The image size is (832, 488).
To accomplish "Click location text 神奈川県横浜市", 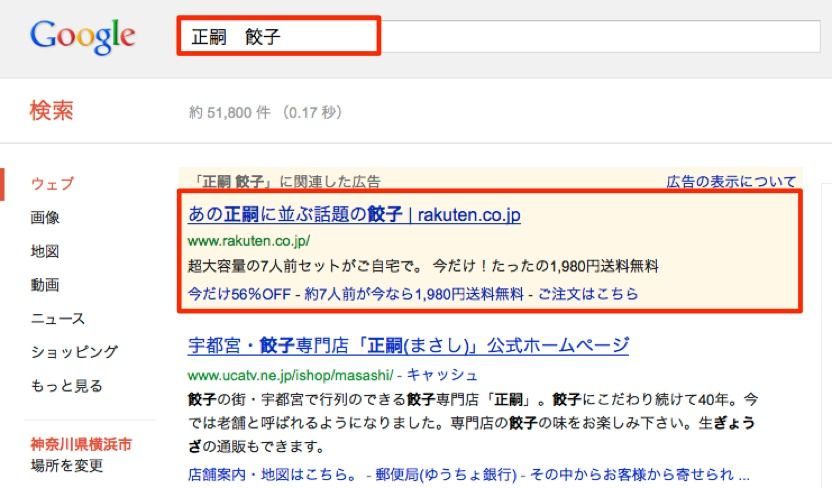I will click(81, 445).
